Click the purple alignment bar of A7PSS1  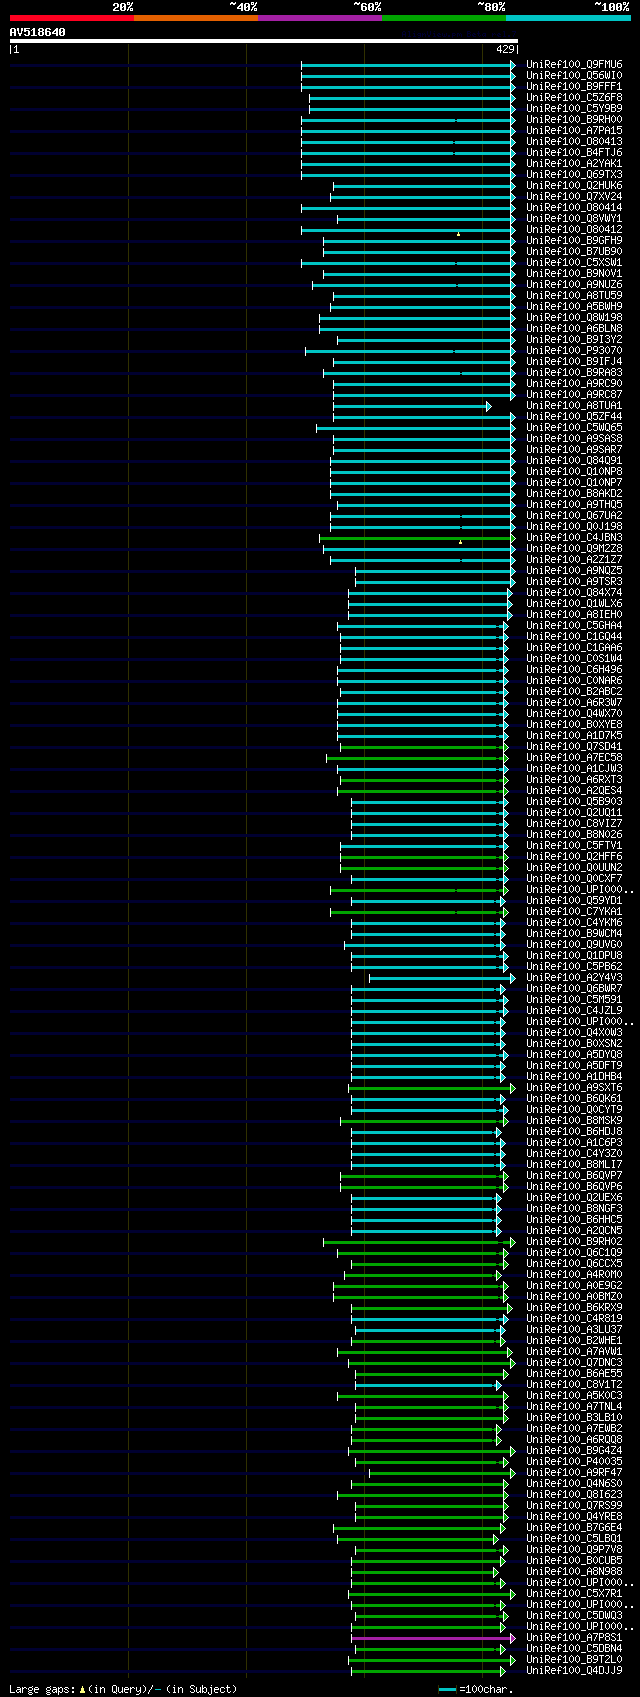(431, 1638)
